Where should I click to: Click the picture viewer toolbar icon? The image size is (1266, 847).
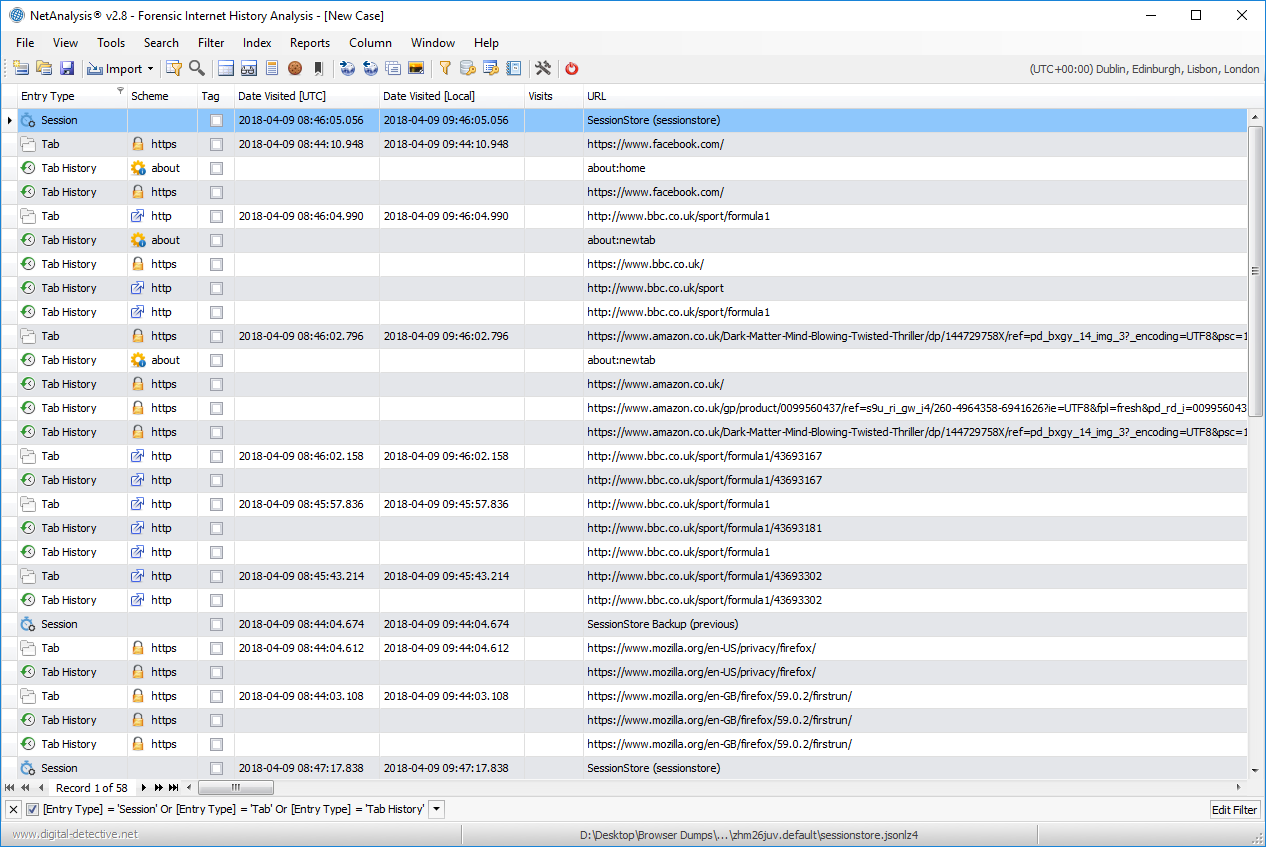pos(416,69)
